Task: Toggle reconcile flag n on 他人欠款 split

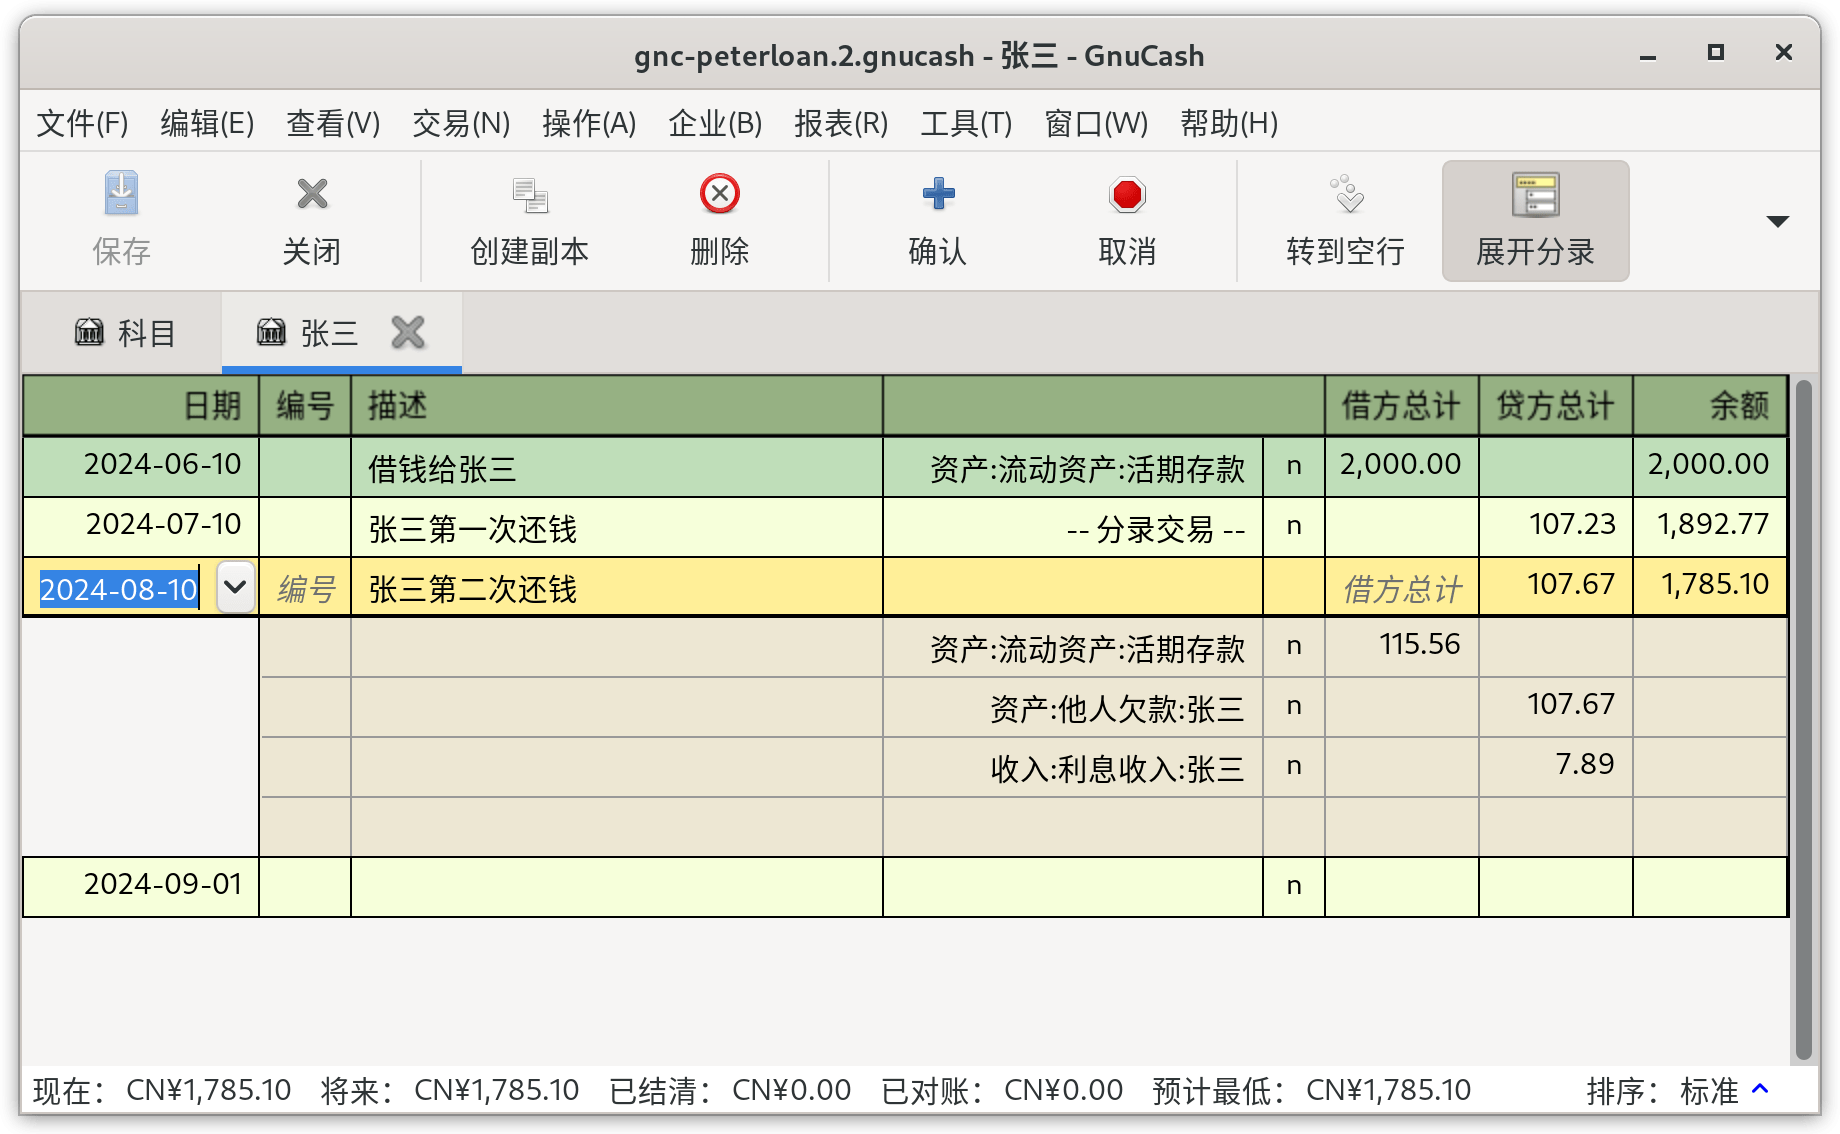Action: click(x=1294, y=706)
